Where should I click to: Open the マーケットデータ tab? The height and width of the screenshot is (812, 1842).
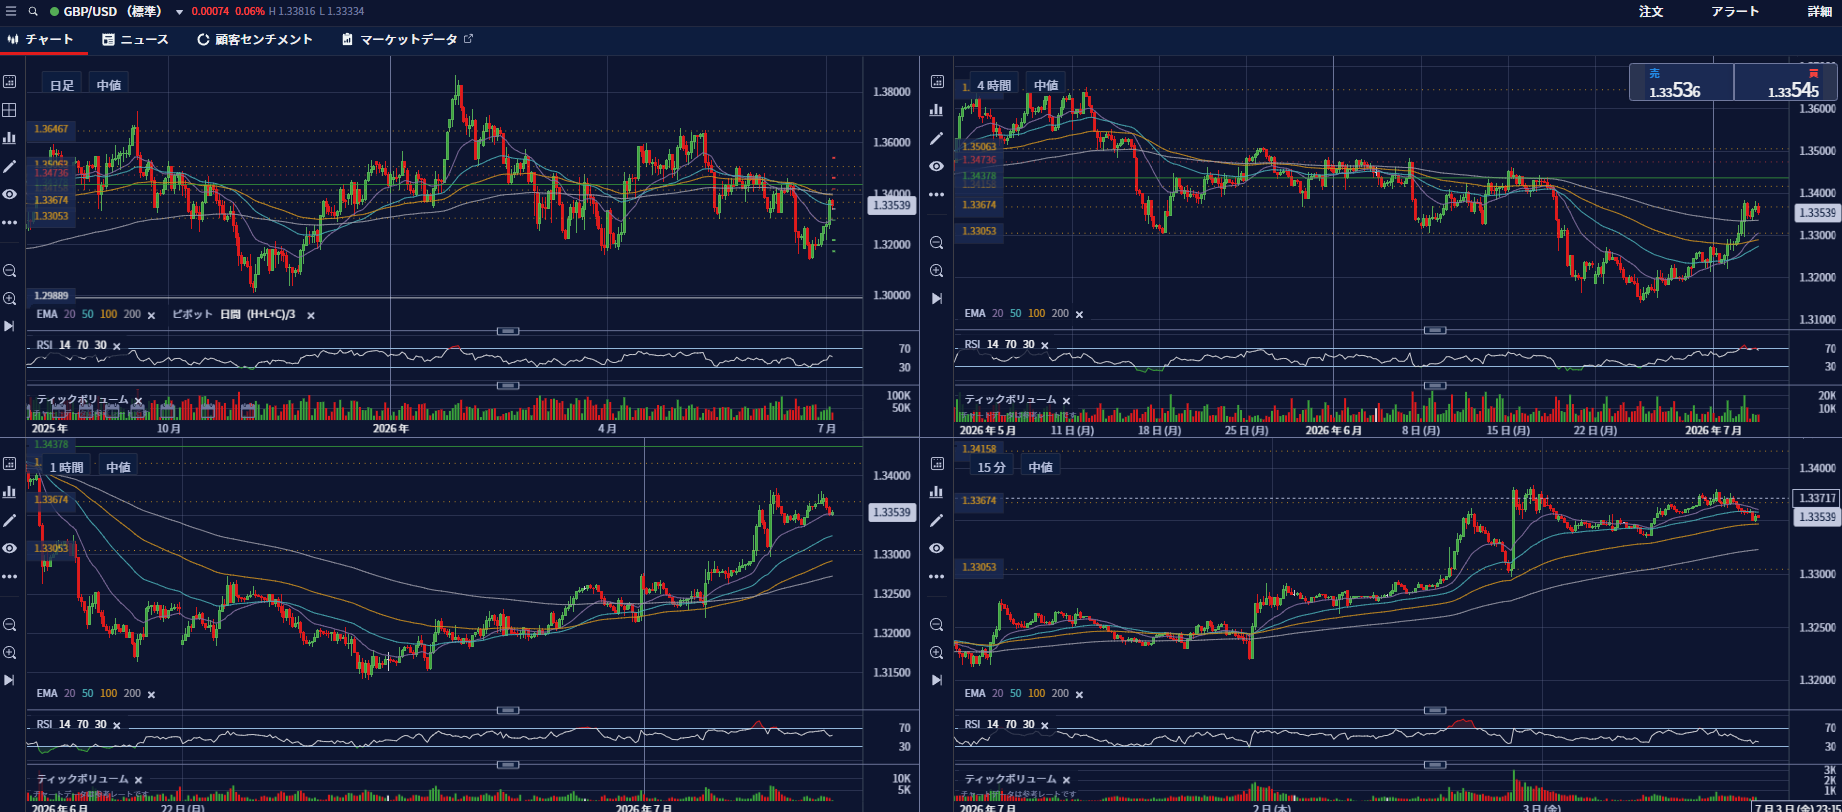pyautogui.click(x=407, y=40)
